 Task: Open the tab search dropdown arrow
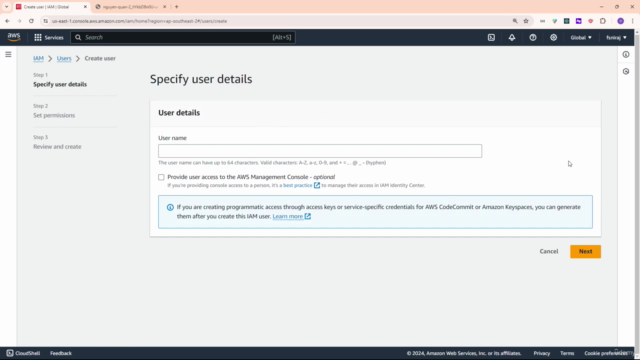pos(7,7)
